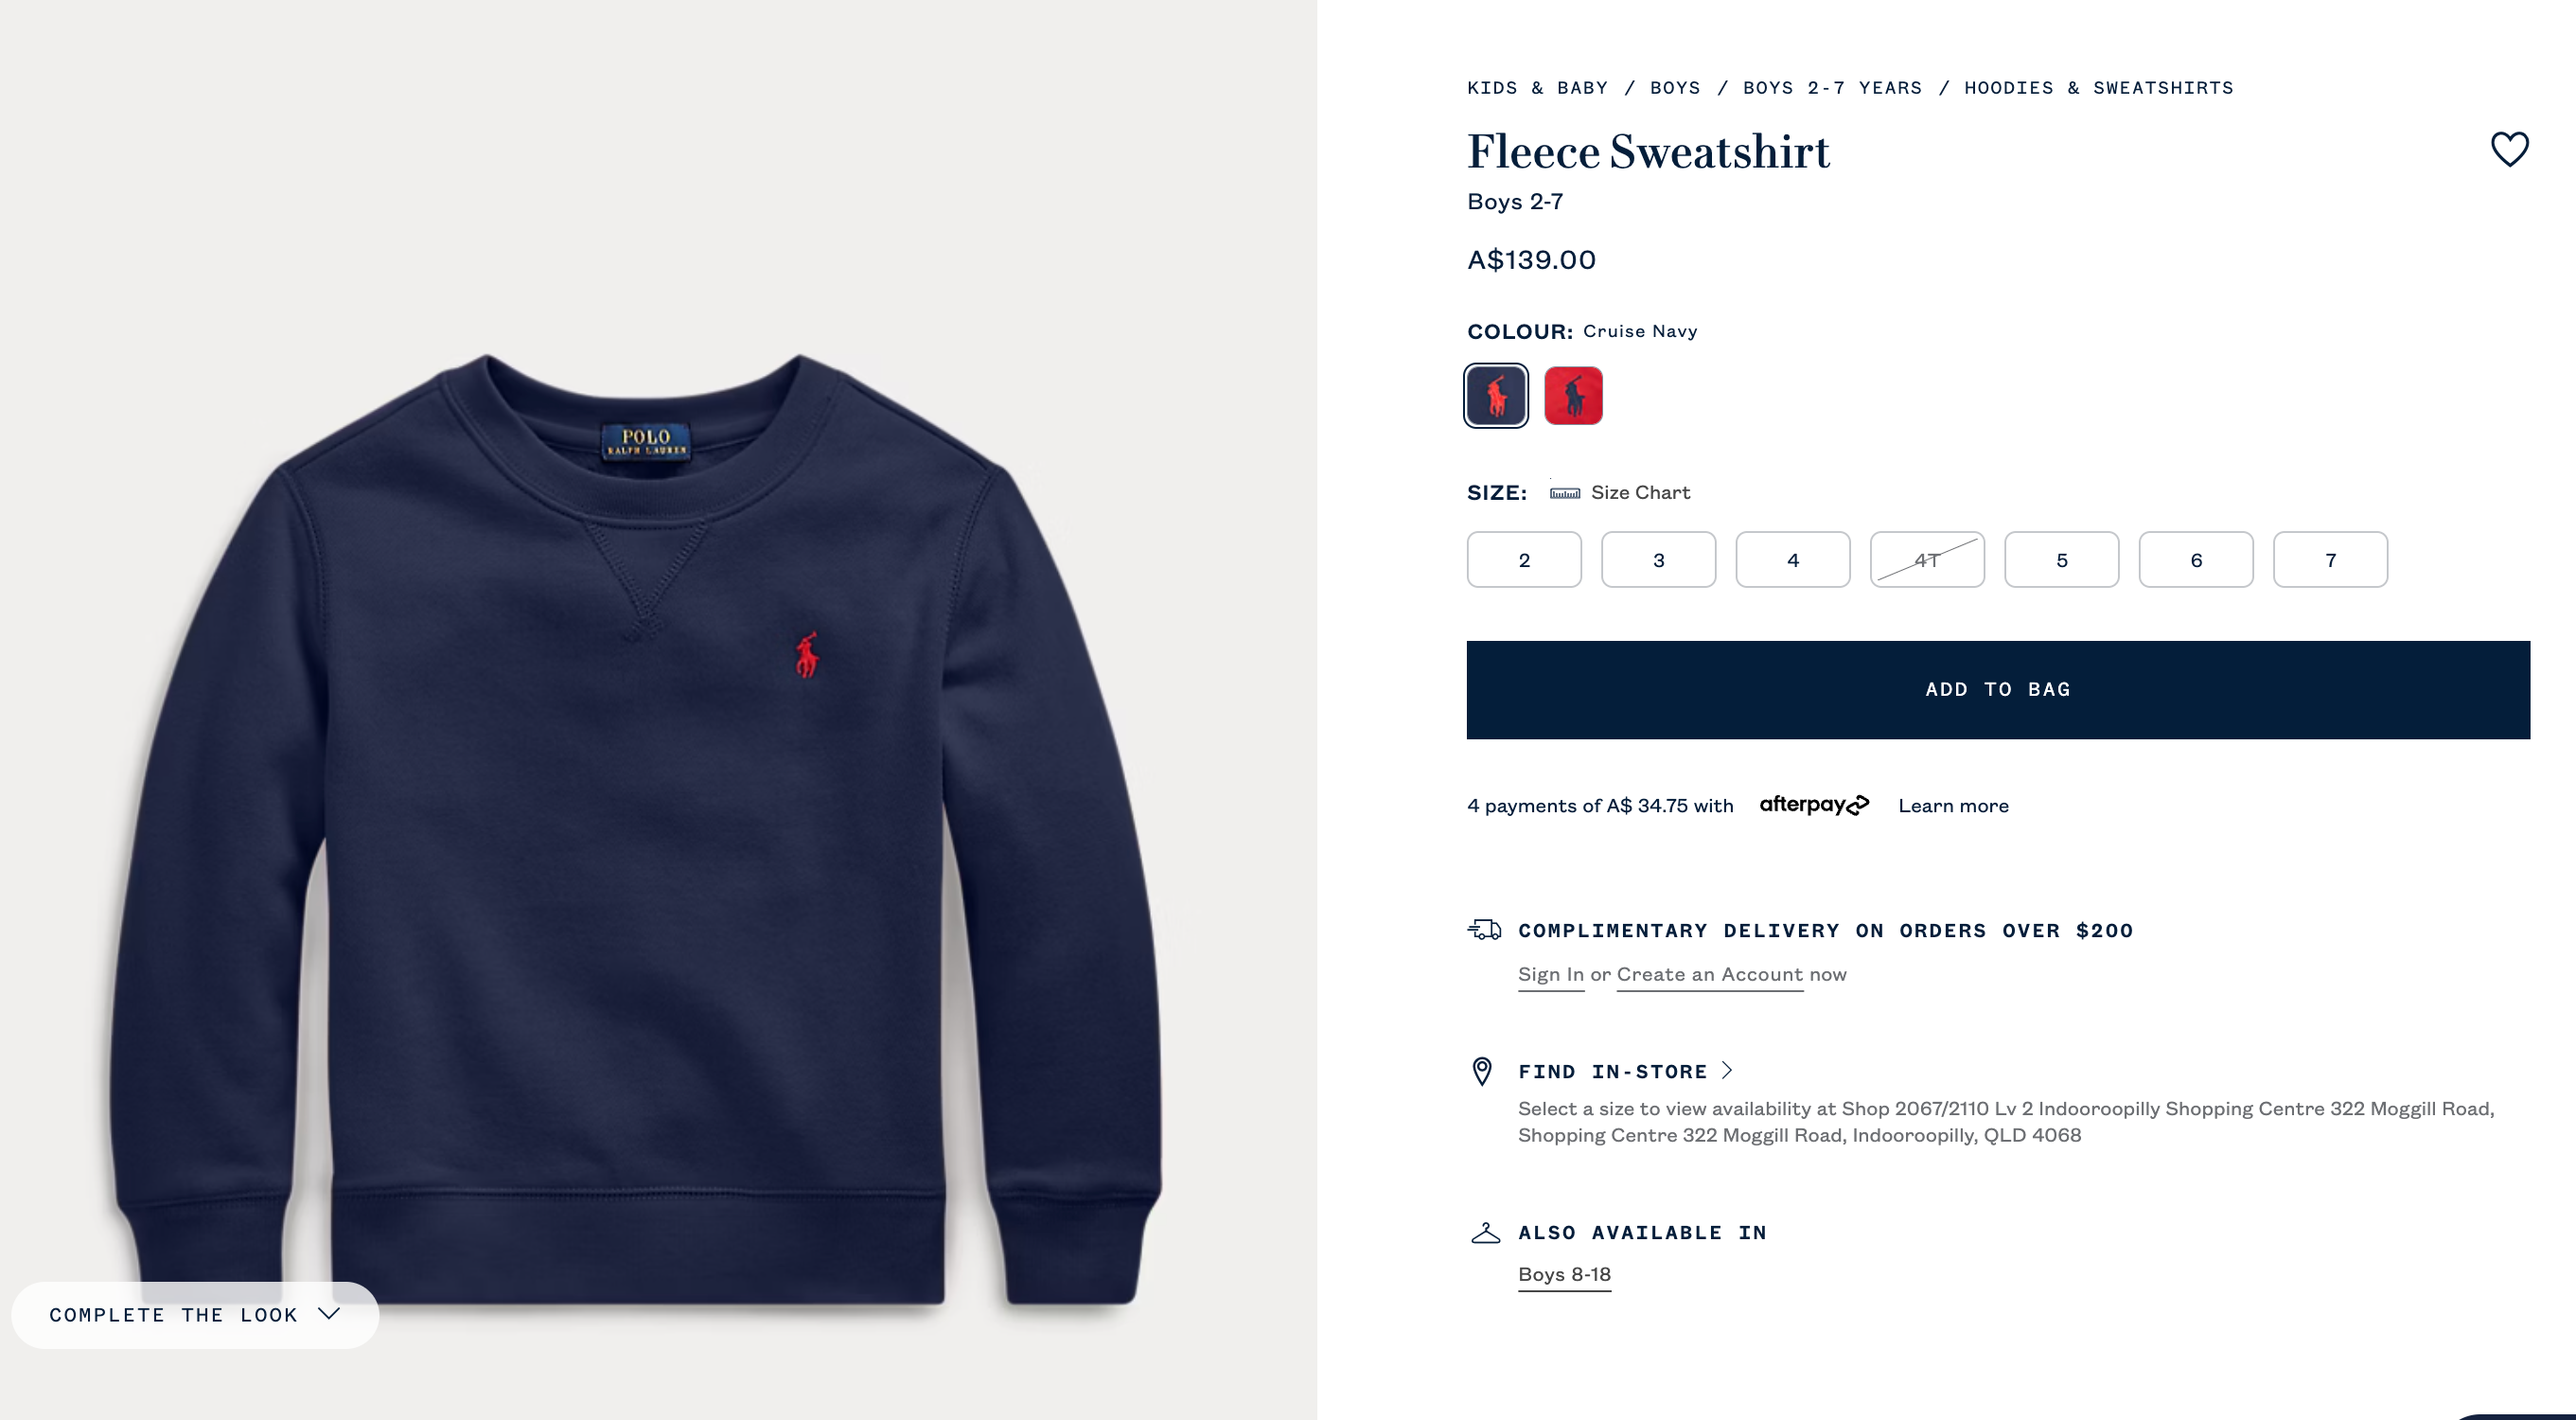Screen dimensions: 2576x1420
Task: Click the afterpay logo
Action: point(1814,805)
